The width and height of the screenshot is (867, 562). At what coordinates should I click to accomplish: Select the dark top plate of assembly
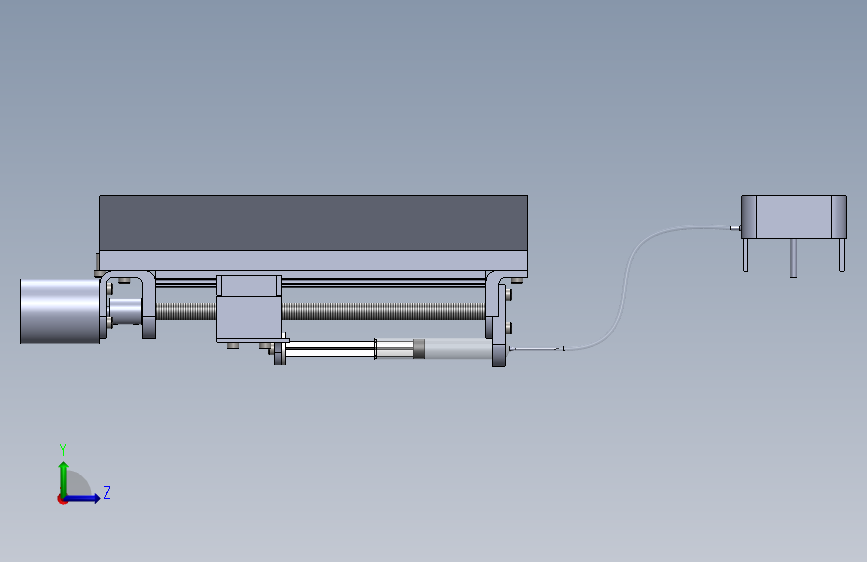point(314,223)
